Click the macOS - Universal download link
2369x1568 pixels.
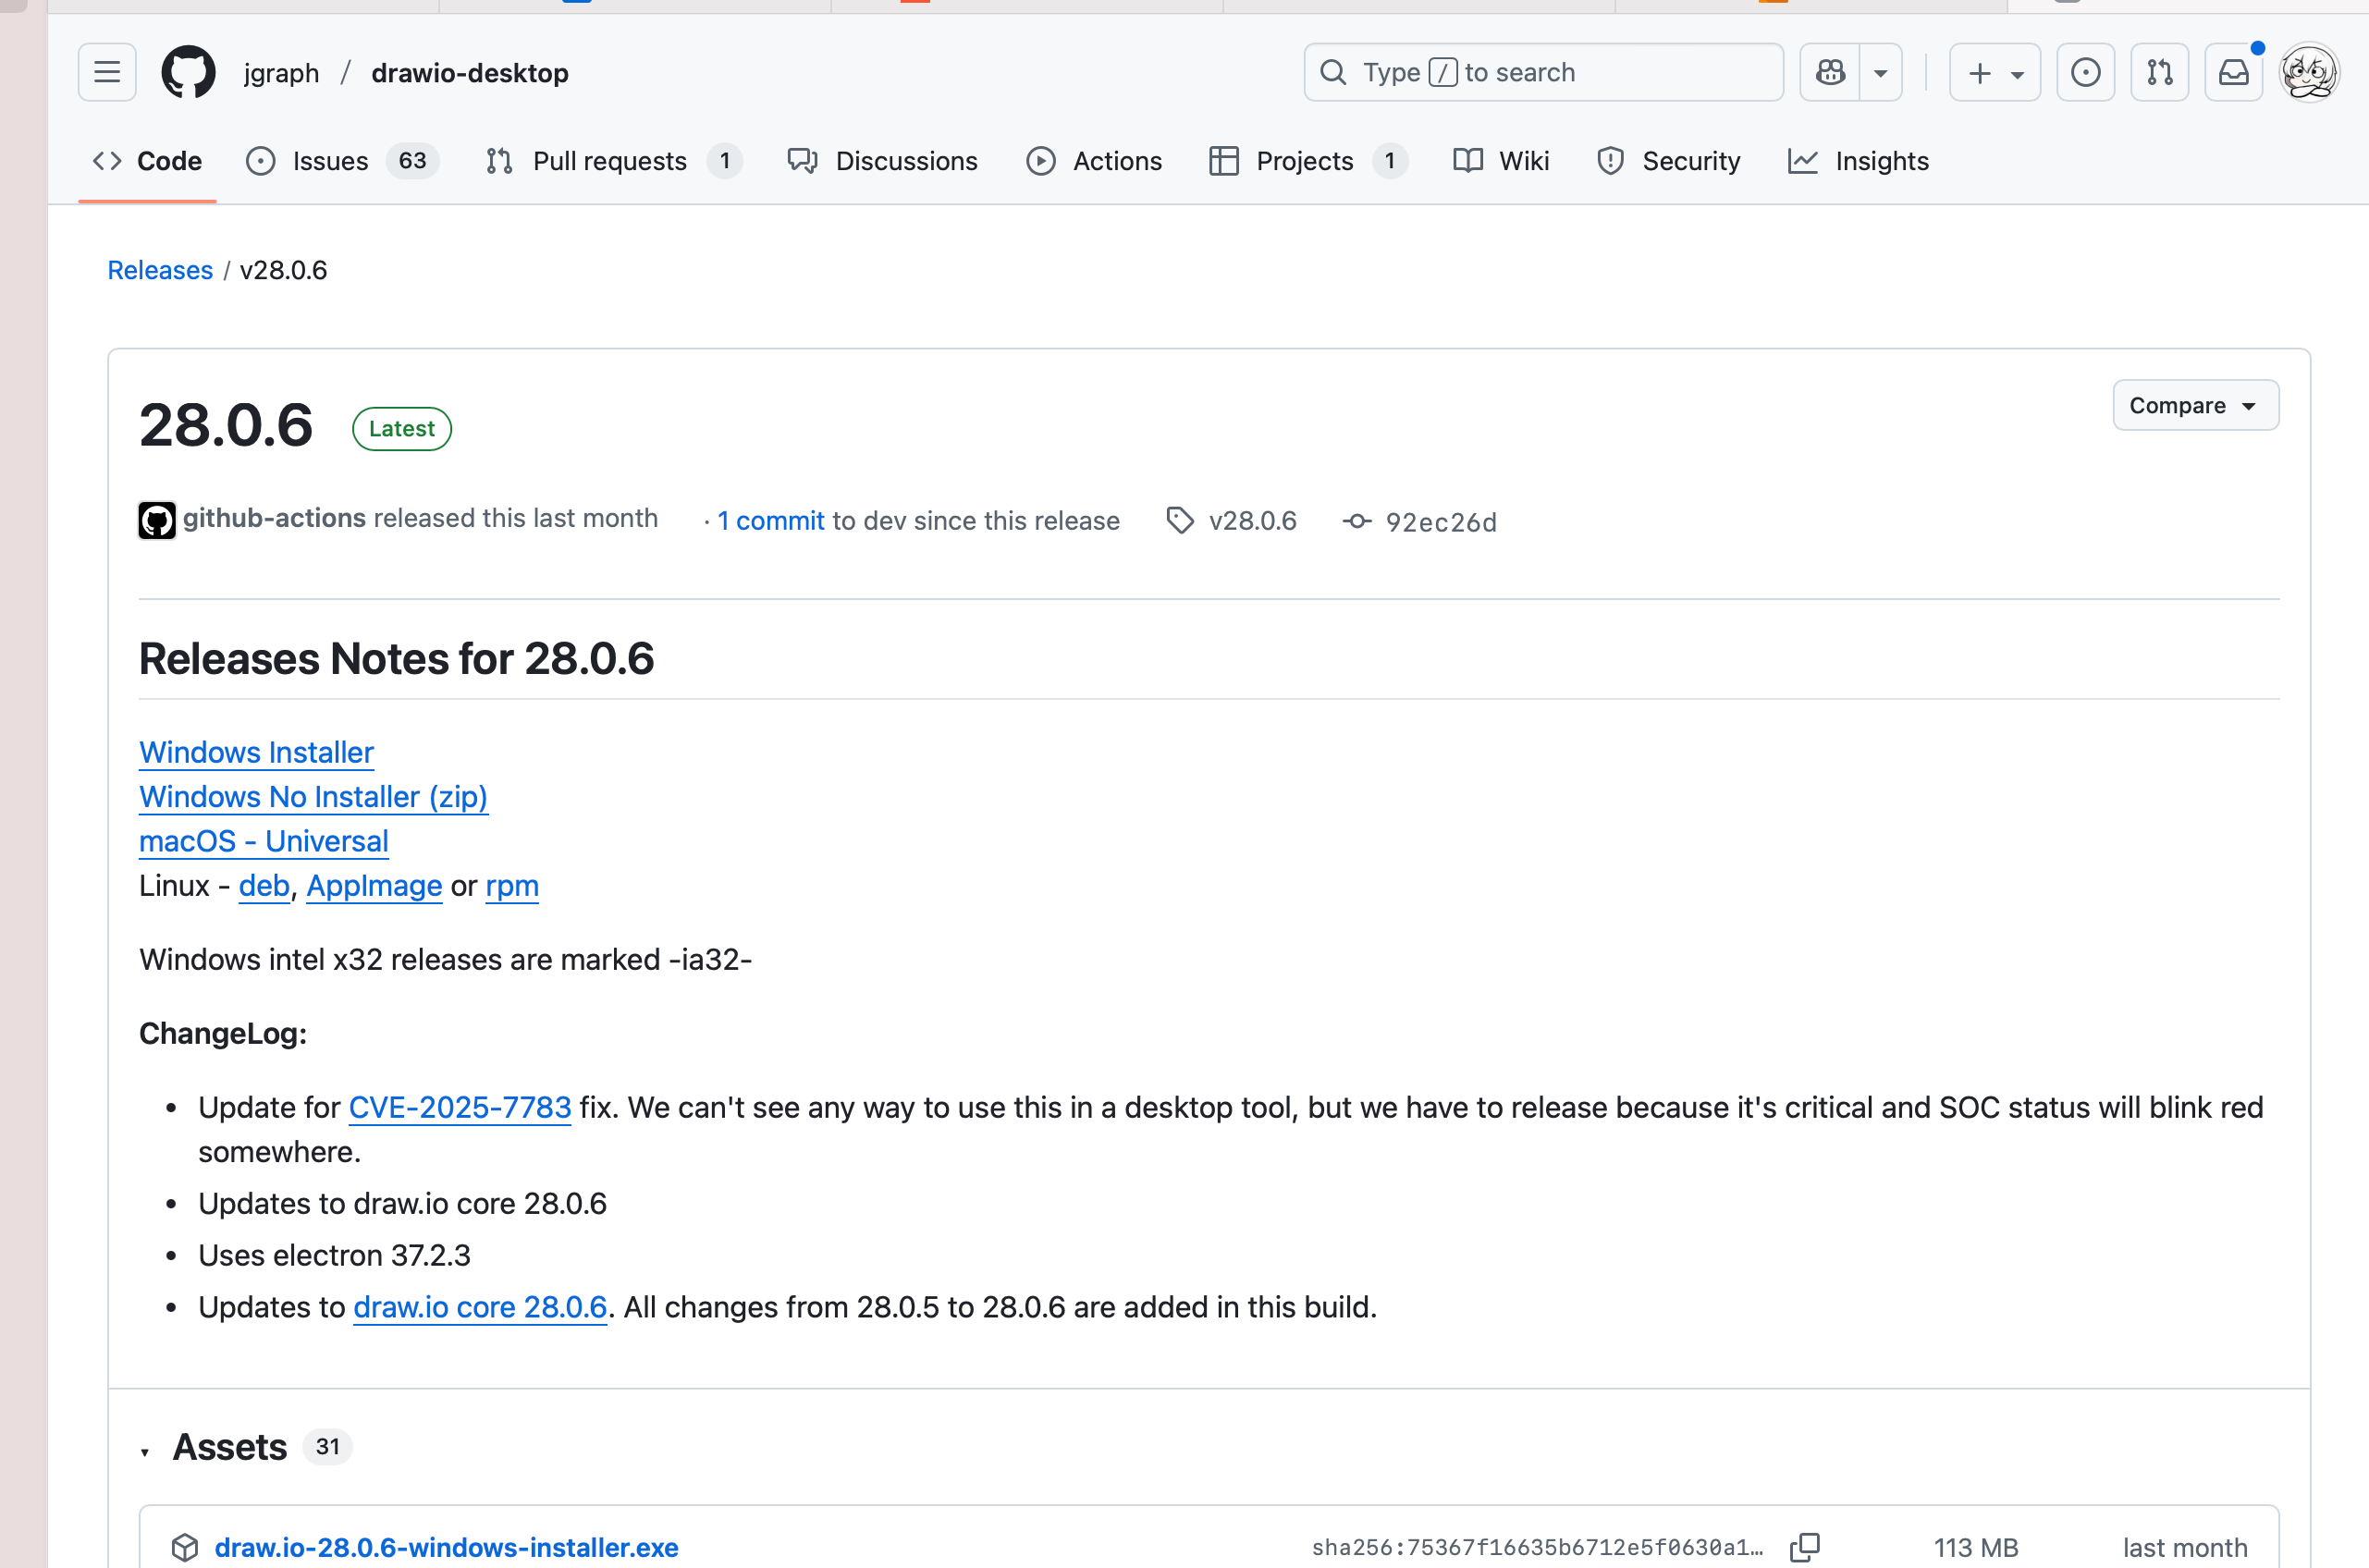point(264,841)
